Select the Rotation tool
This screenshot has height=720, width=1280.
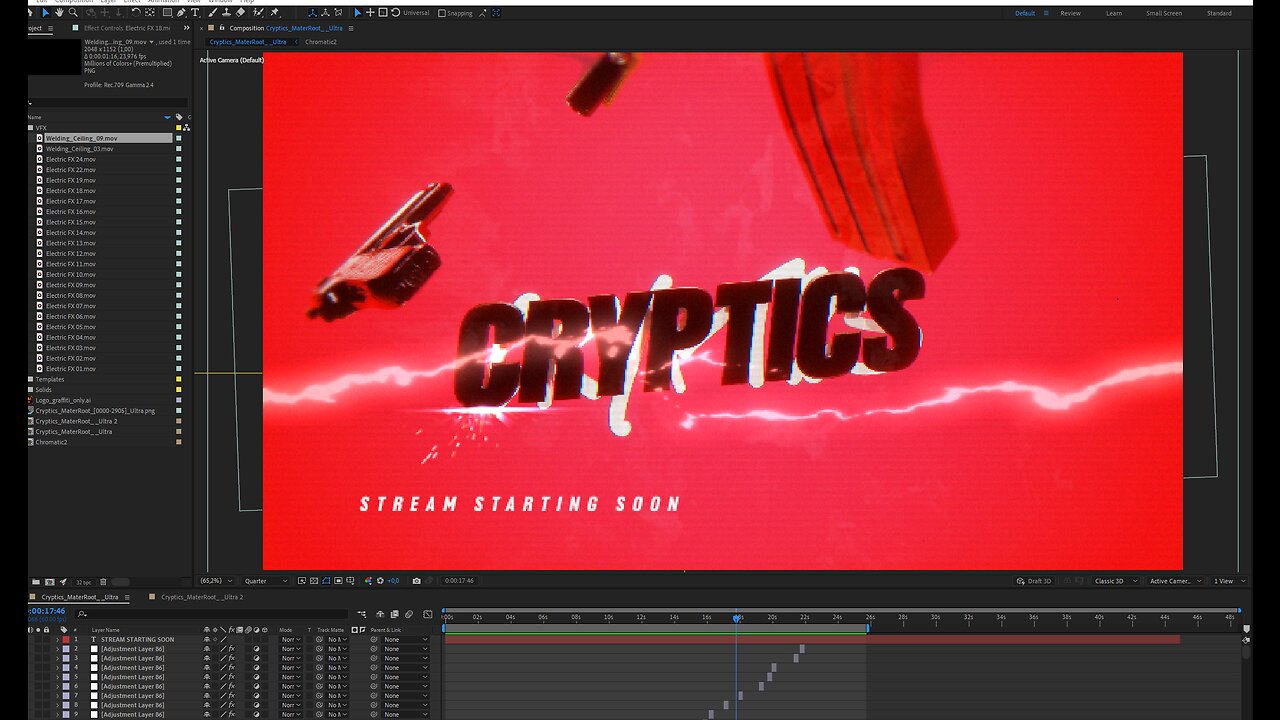[x=136, y=13]
